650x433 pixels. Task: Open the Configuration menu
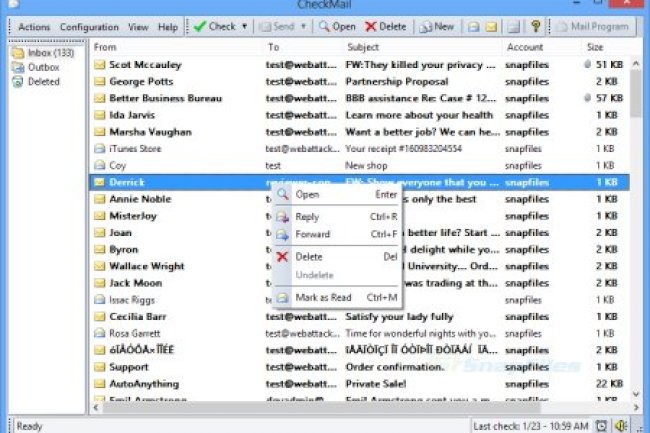tap(89, 27)
